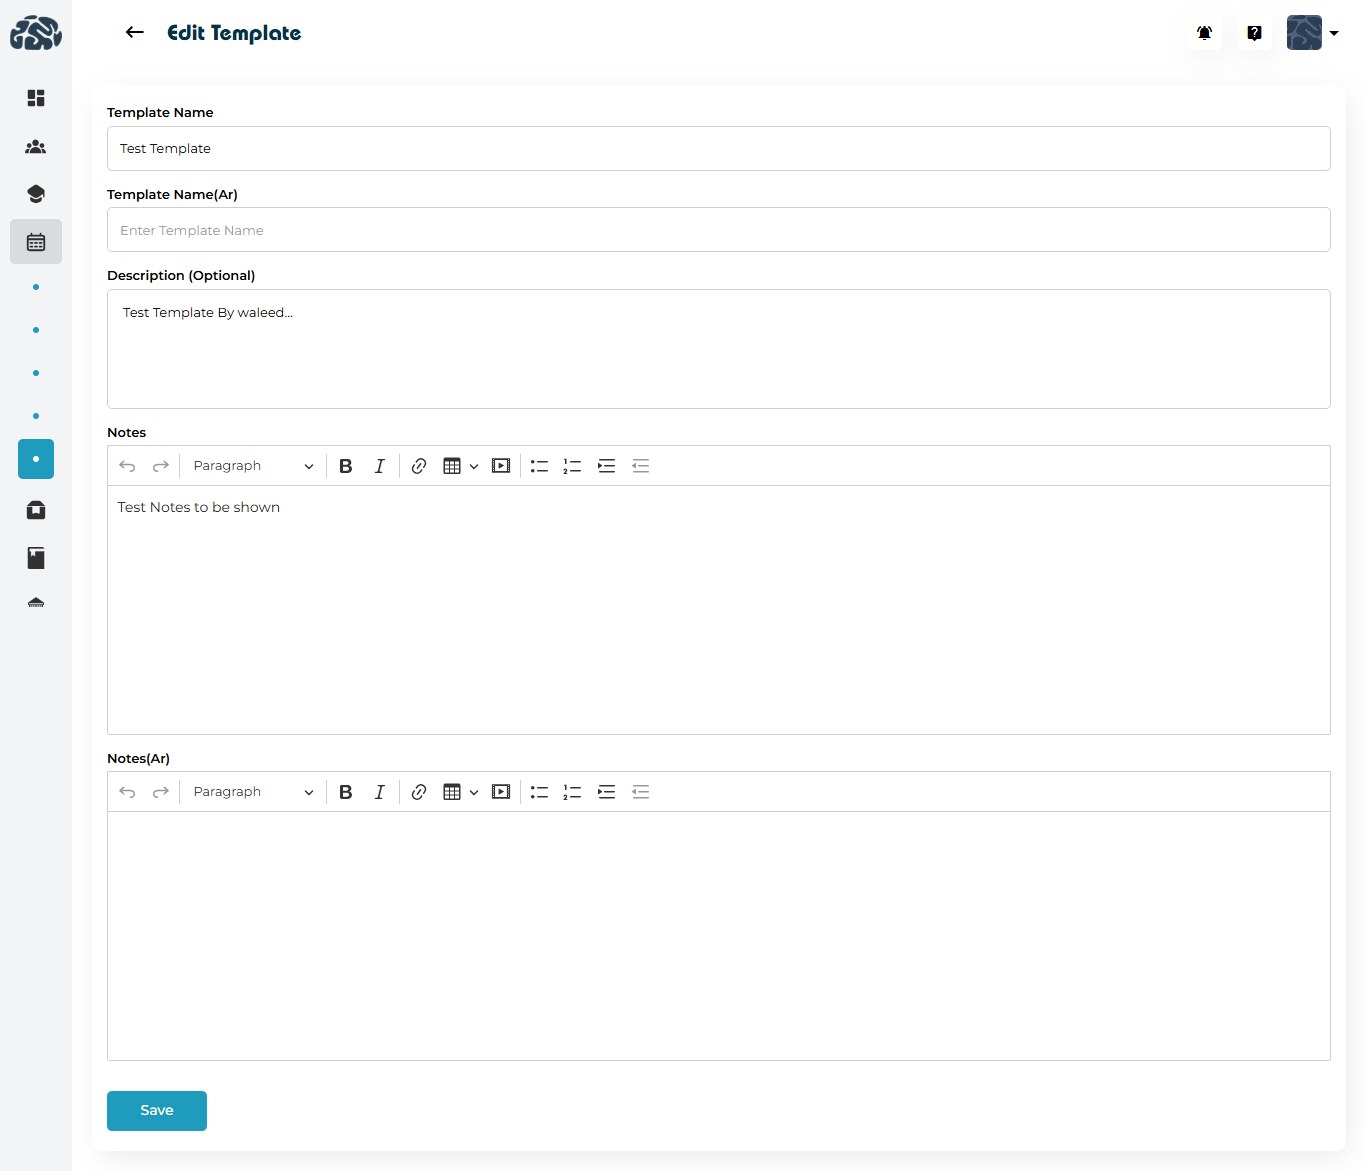Increase indent in Notes editor toolbar

point(606,466)
